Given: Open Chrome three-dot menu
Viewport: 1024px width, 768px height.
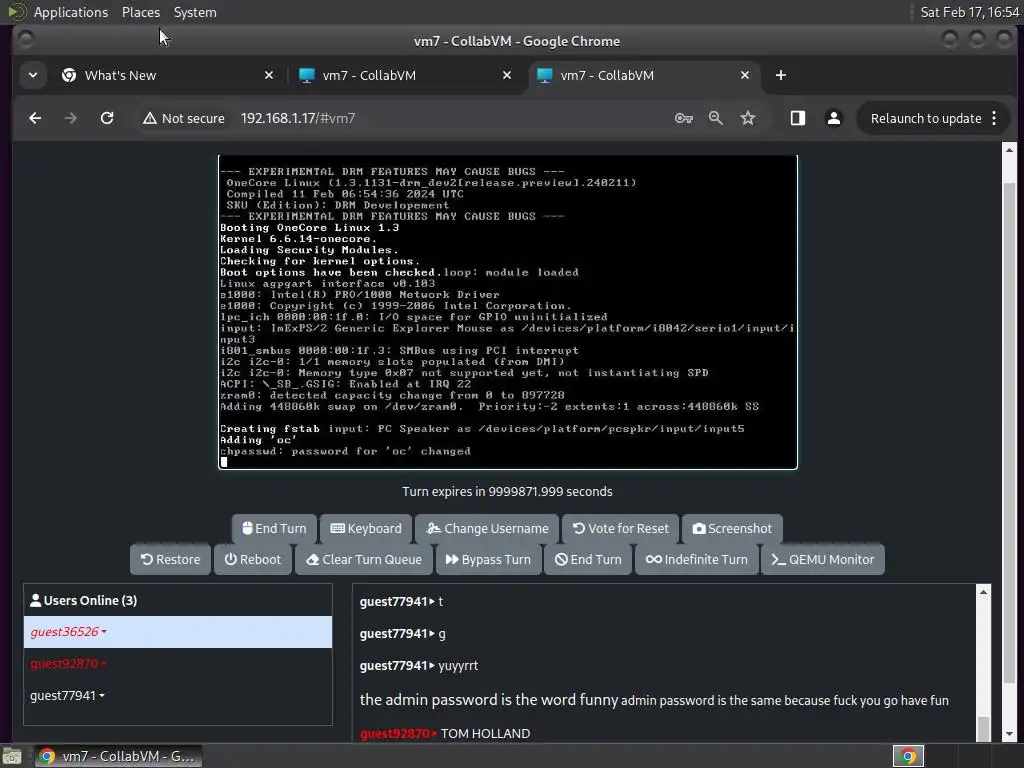Looking at the screenshot, I should (994, 118).
